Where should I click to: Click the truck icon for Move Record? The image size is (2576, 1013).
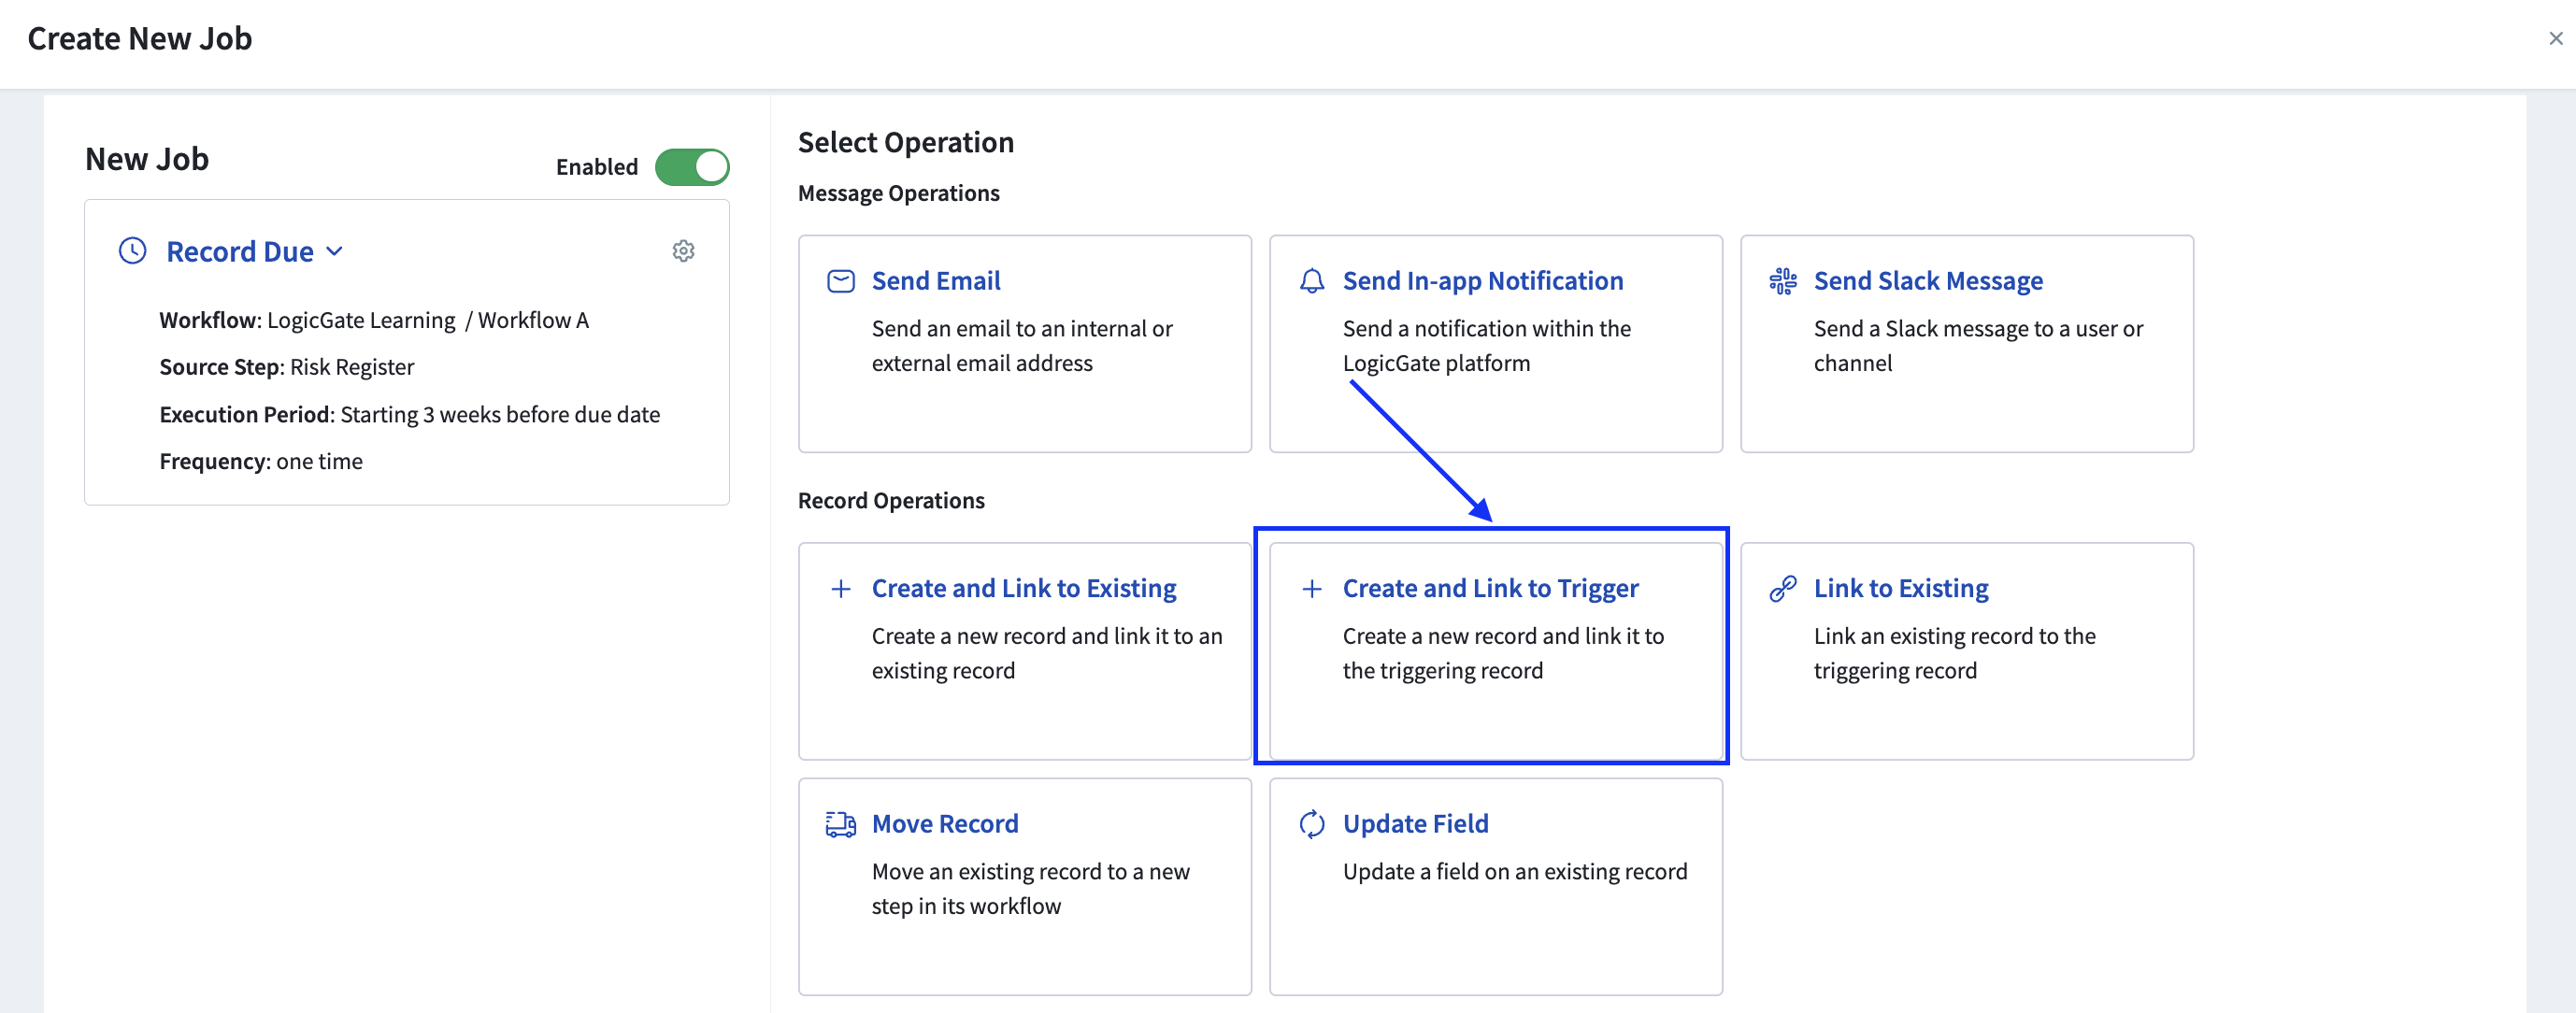[x=841, y=824]
